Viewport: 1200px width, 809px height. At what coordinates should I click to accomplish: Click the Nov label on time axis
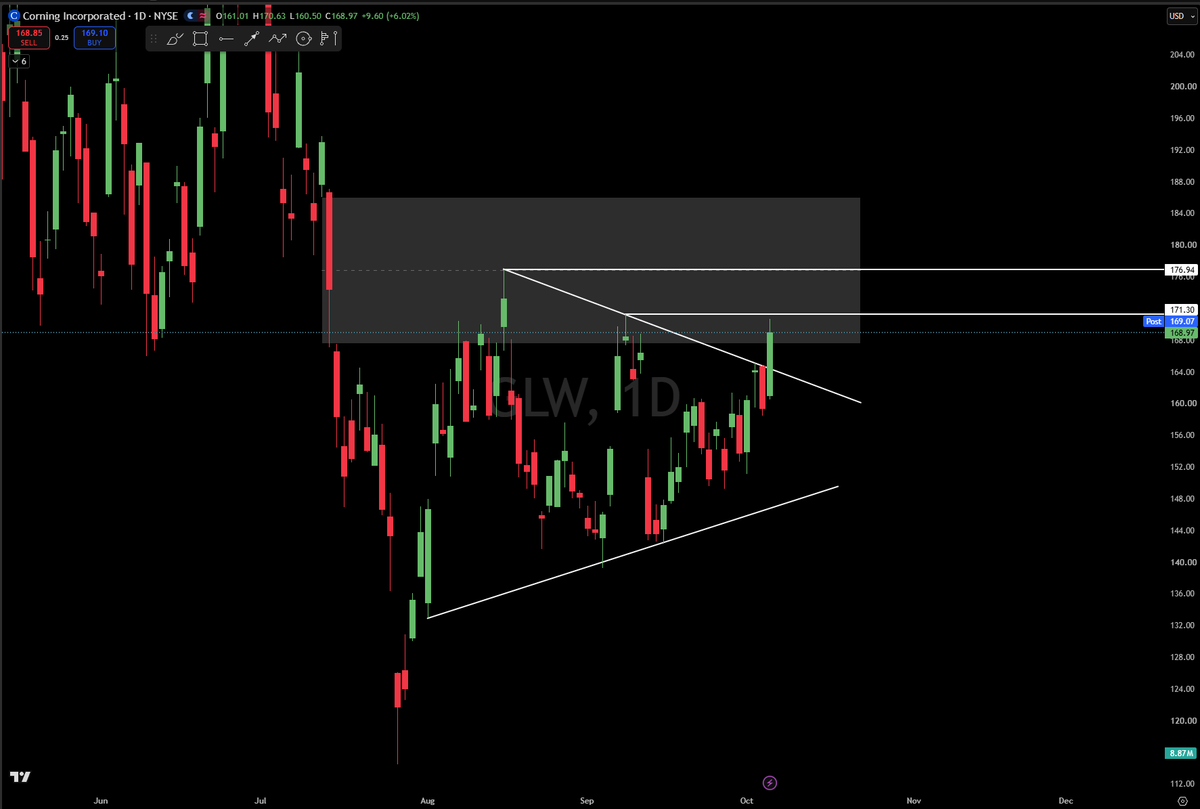pos(914,800)
